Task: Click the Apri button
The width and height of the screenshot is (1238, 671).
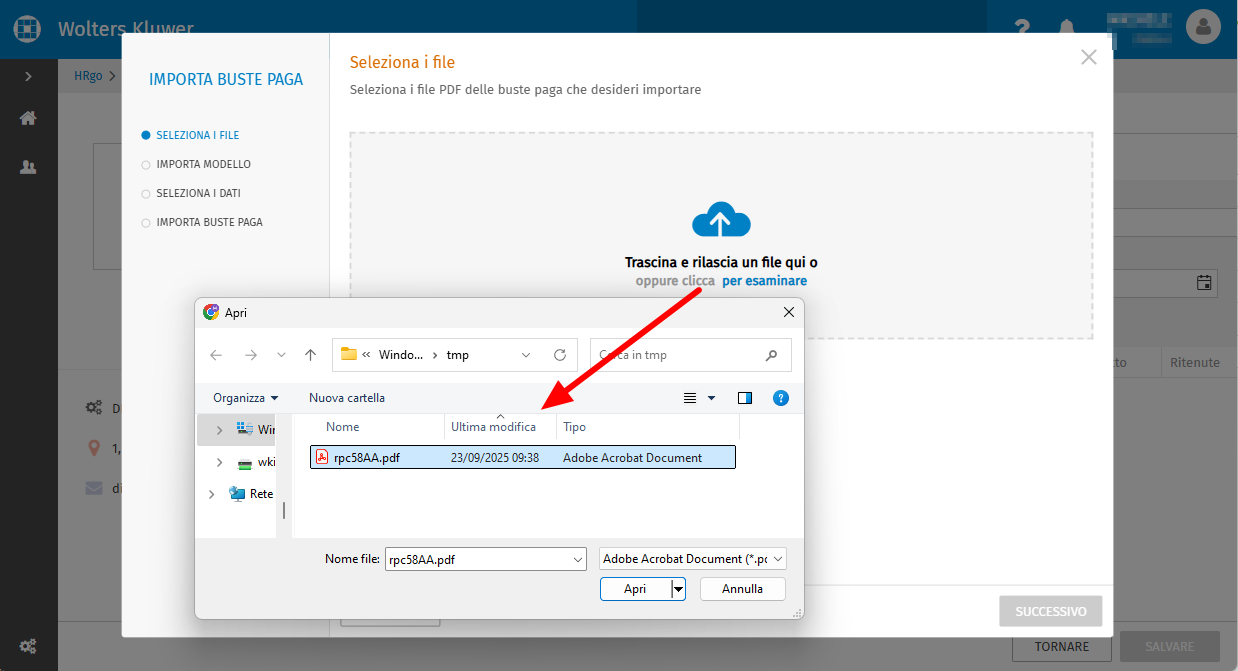Action: 636,589
